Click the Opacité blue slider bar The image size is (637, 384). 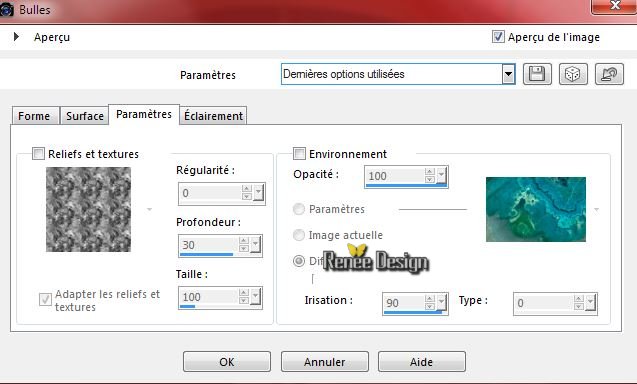click(x=406, y=185)
